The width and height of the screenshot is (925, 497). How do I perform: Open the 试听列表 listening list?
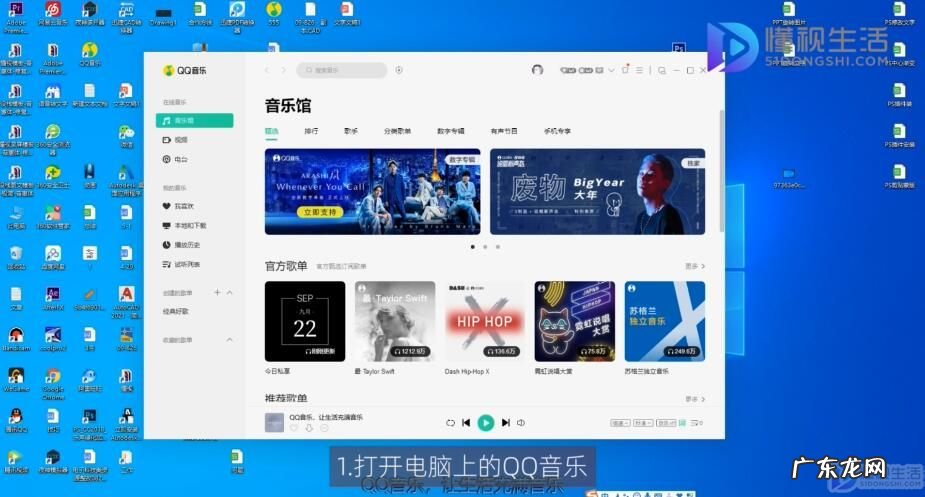181,264
